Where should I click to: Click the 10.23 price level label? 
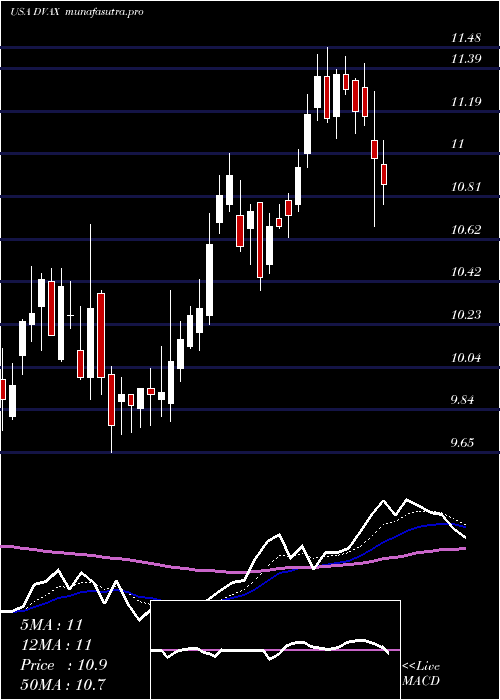466,315
